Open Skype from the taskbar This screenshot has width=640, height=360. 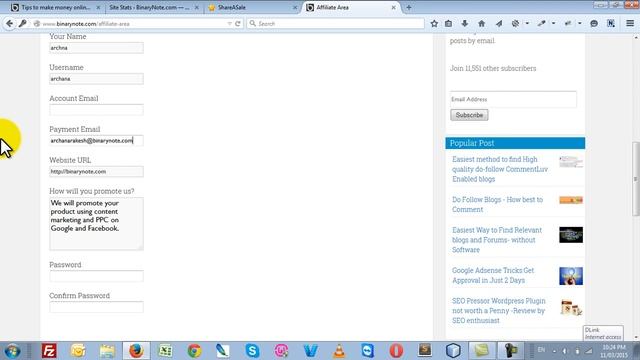[x=252, y=351]
